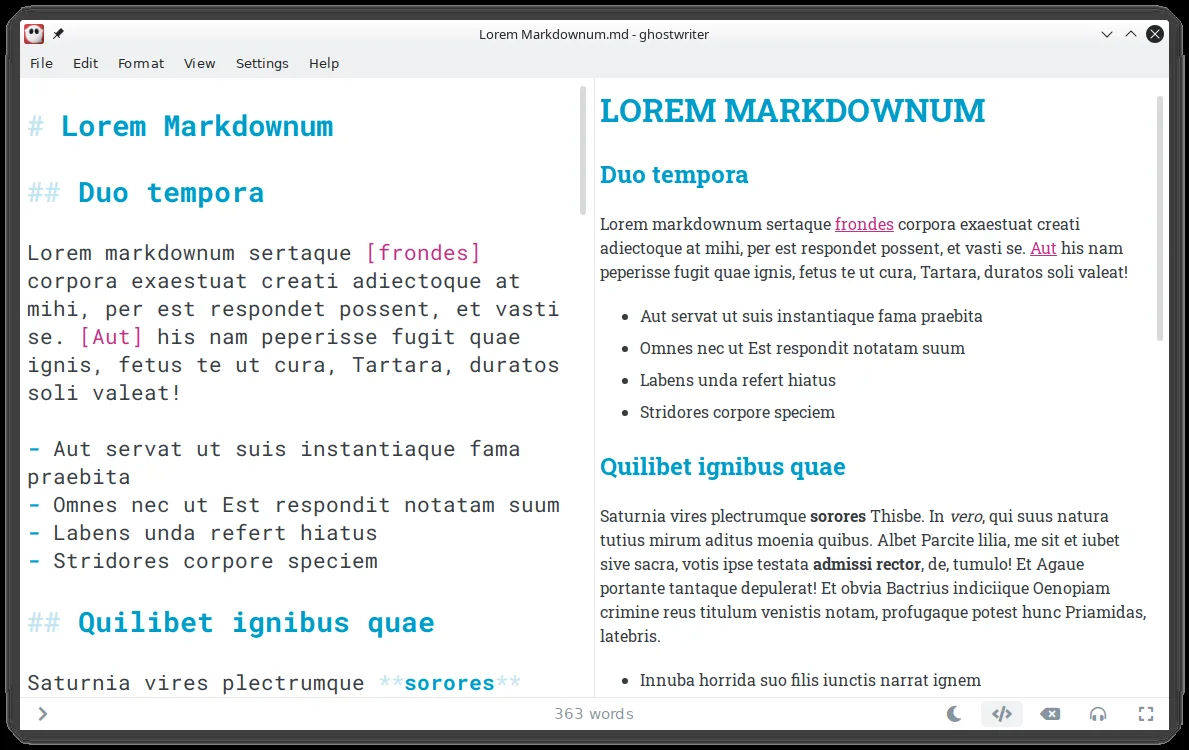Click italic 'vero' in preview paragraph
This screenshot has height=750, width=1189.
pos(966,516)
